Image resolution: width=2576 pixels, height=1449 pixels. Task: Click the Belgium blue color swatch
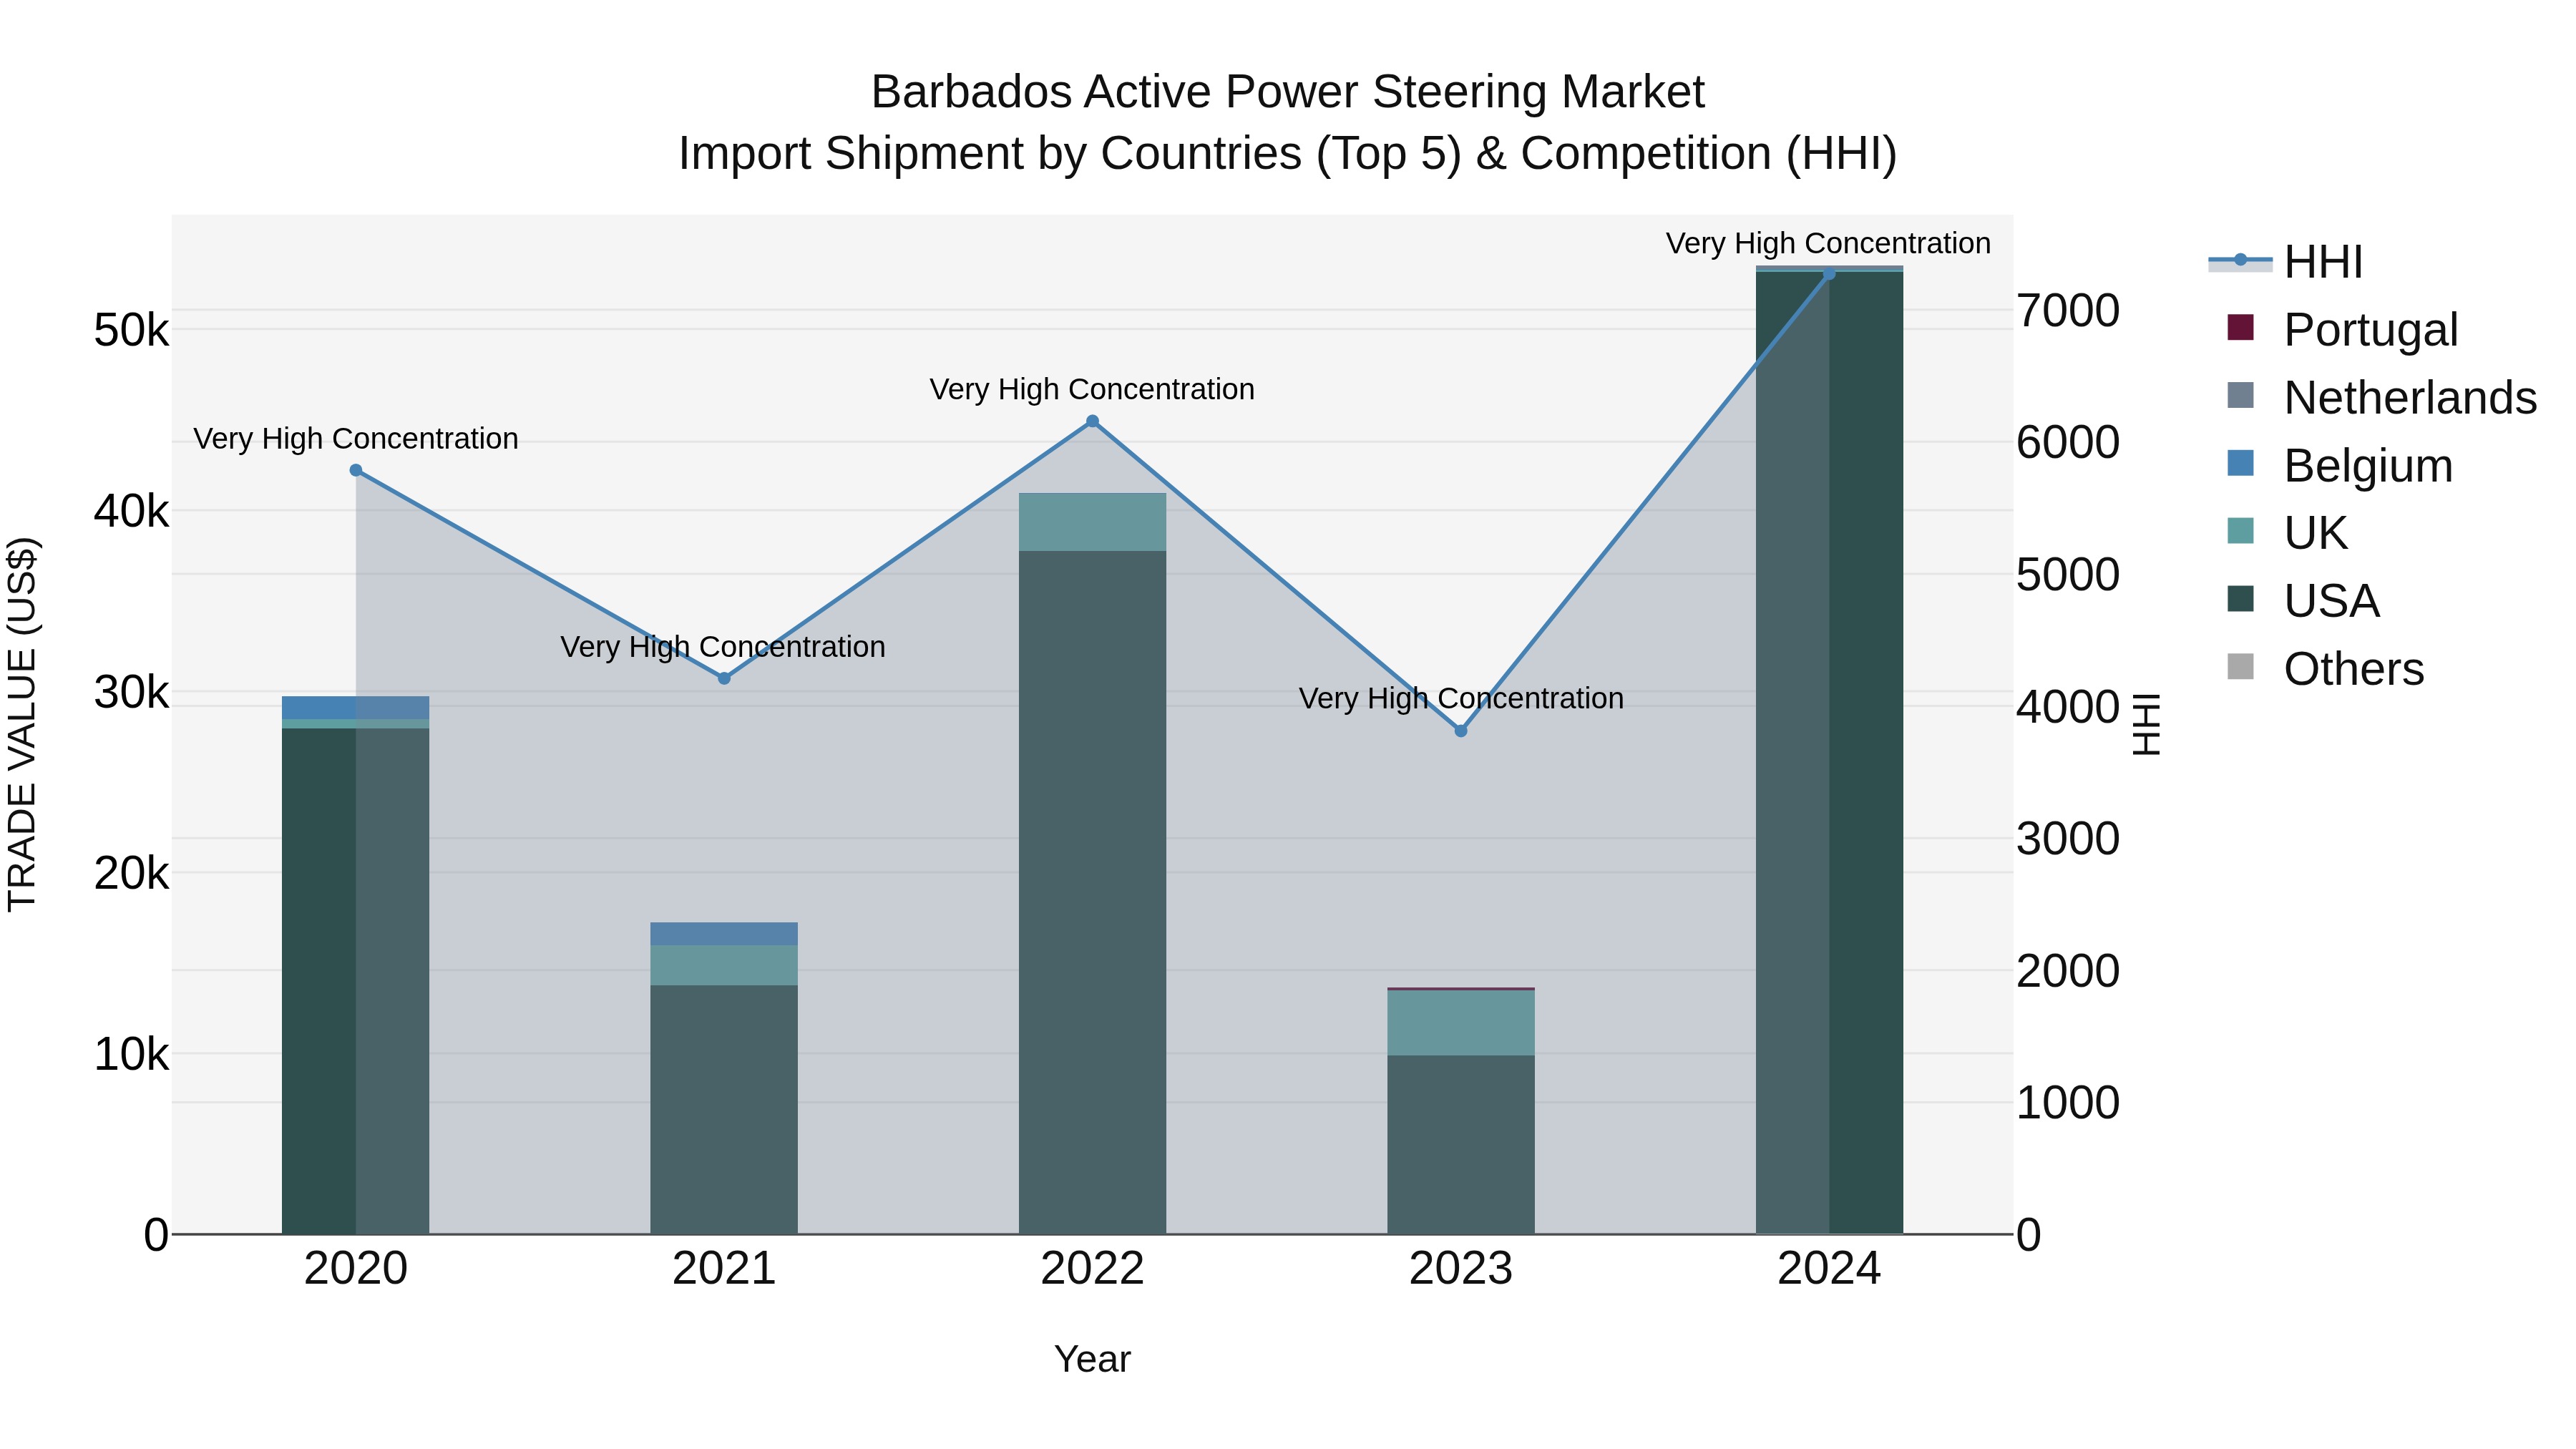2241,463
